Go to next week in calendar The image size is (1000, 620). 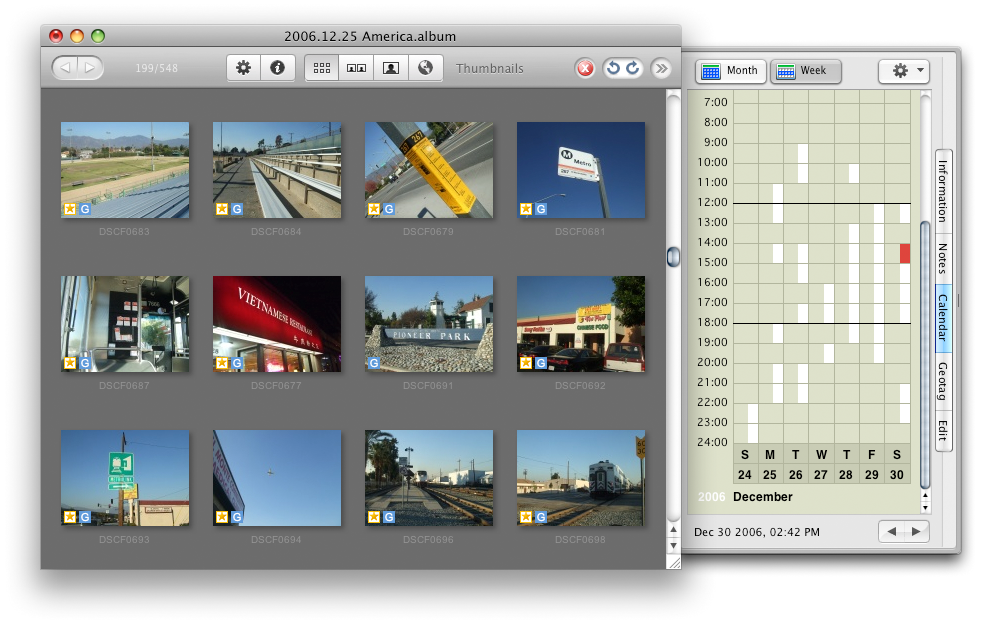[916, 531]
